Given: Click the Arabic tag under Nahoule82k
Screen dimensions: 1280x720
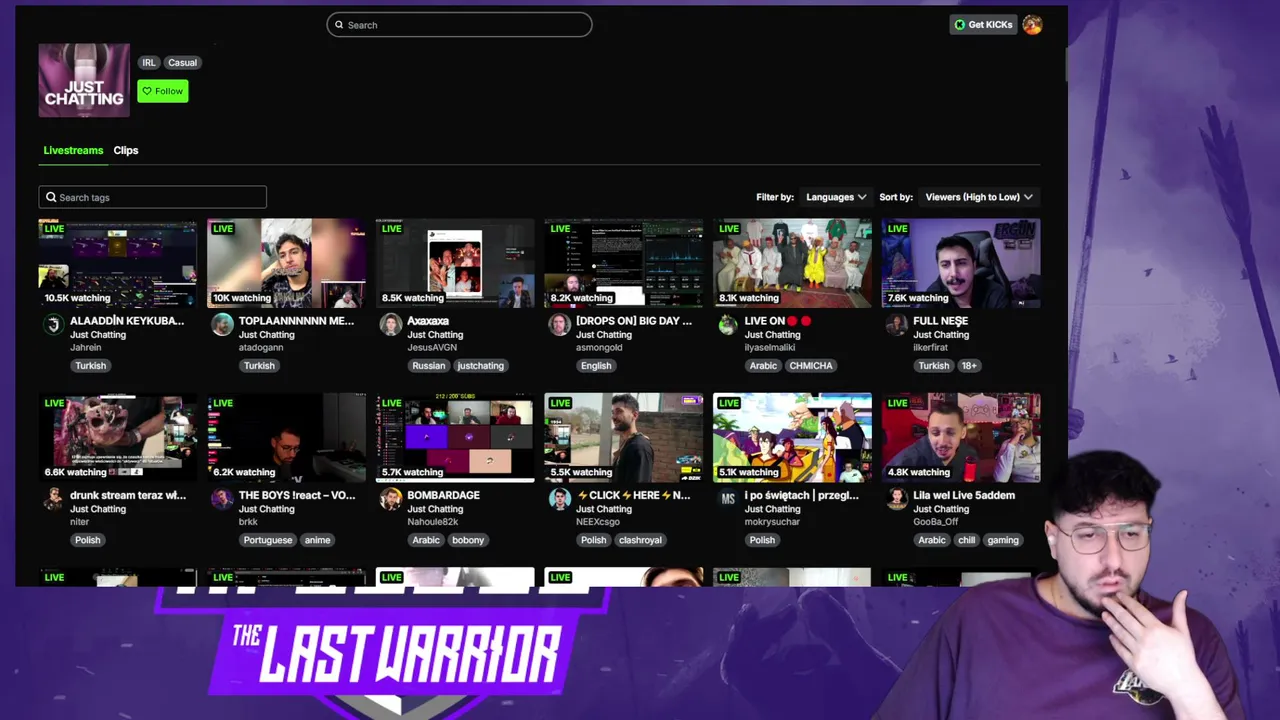Looking at the screenshot, I should coord(426,540).
